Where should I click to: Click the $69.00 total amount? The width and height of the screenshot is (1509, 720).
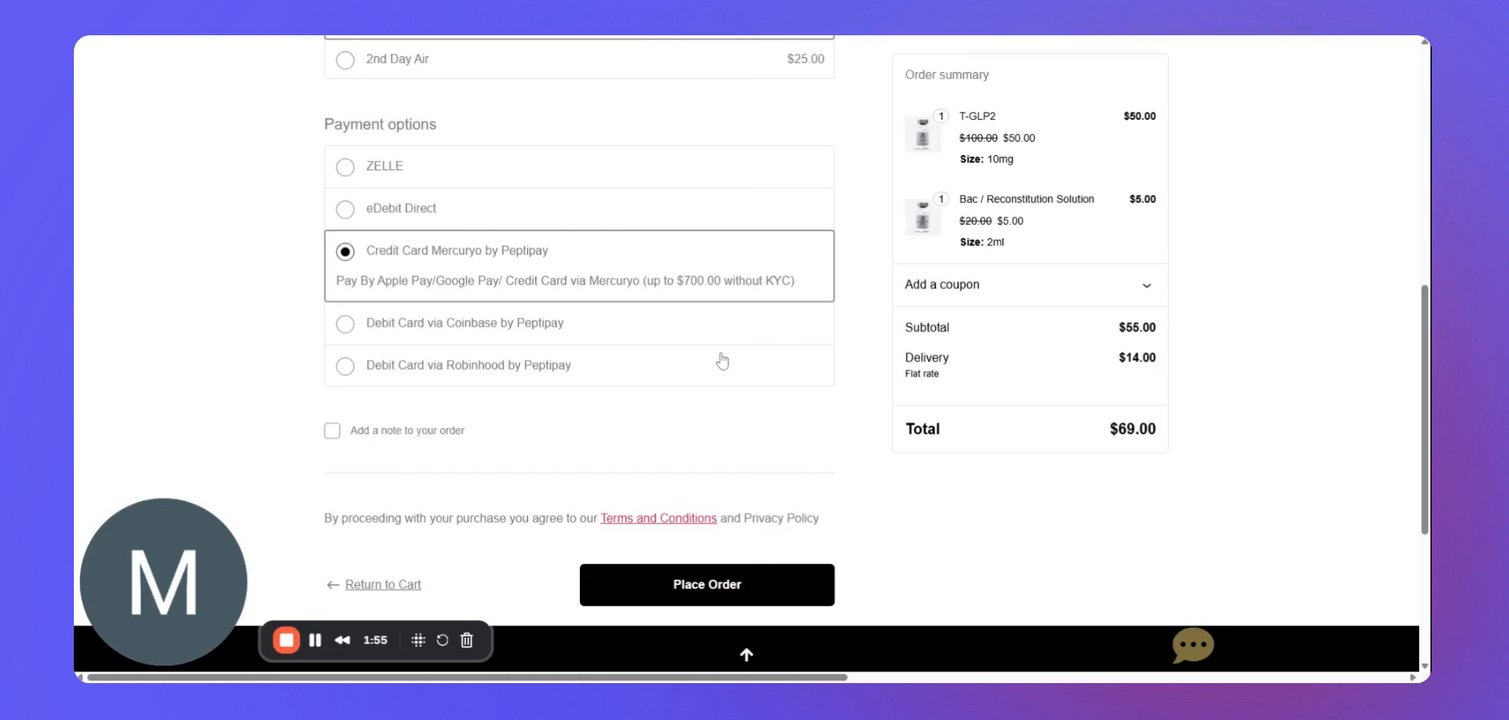click(1132, 429)
